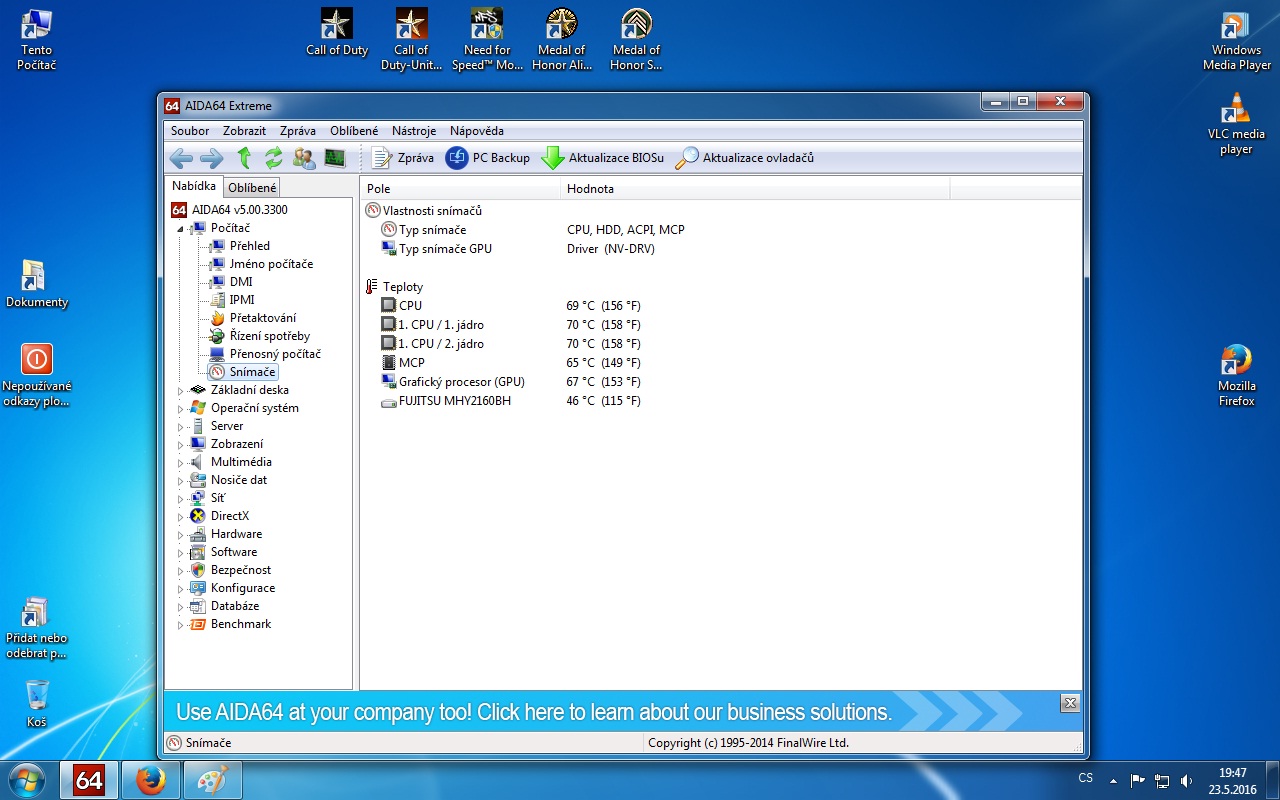1280x800 pixels.
Task: Click Aktualizace ovladačů toolbar button
Action: click(745, 158)
